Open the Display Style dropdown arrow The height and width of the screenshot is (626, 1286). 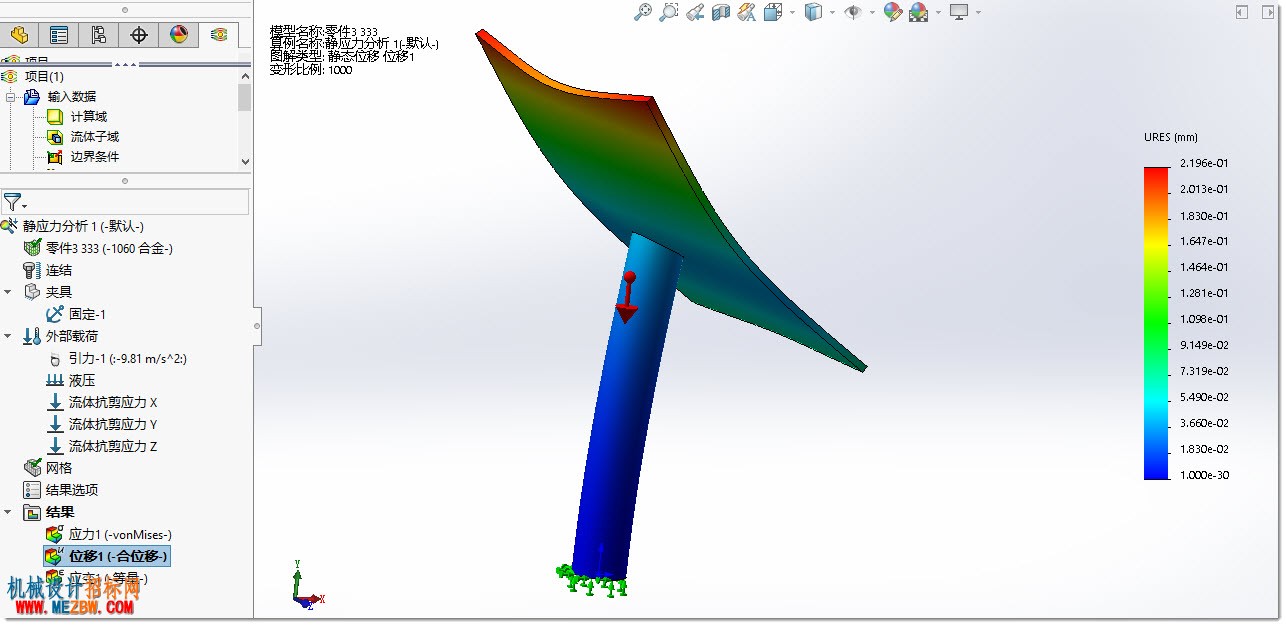pyautogui.click(x=832, y=12)
